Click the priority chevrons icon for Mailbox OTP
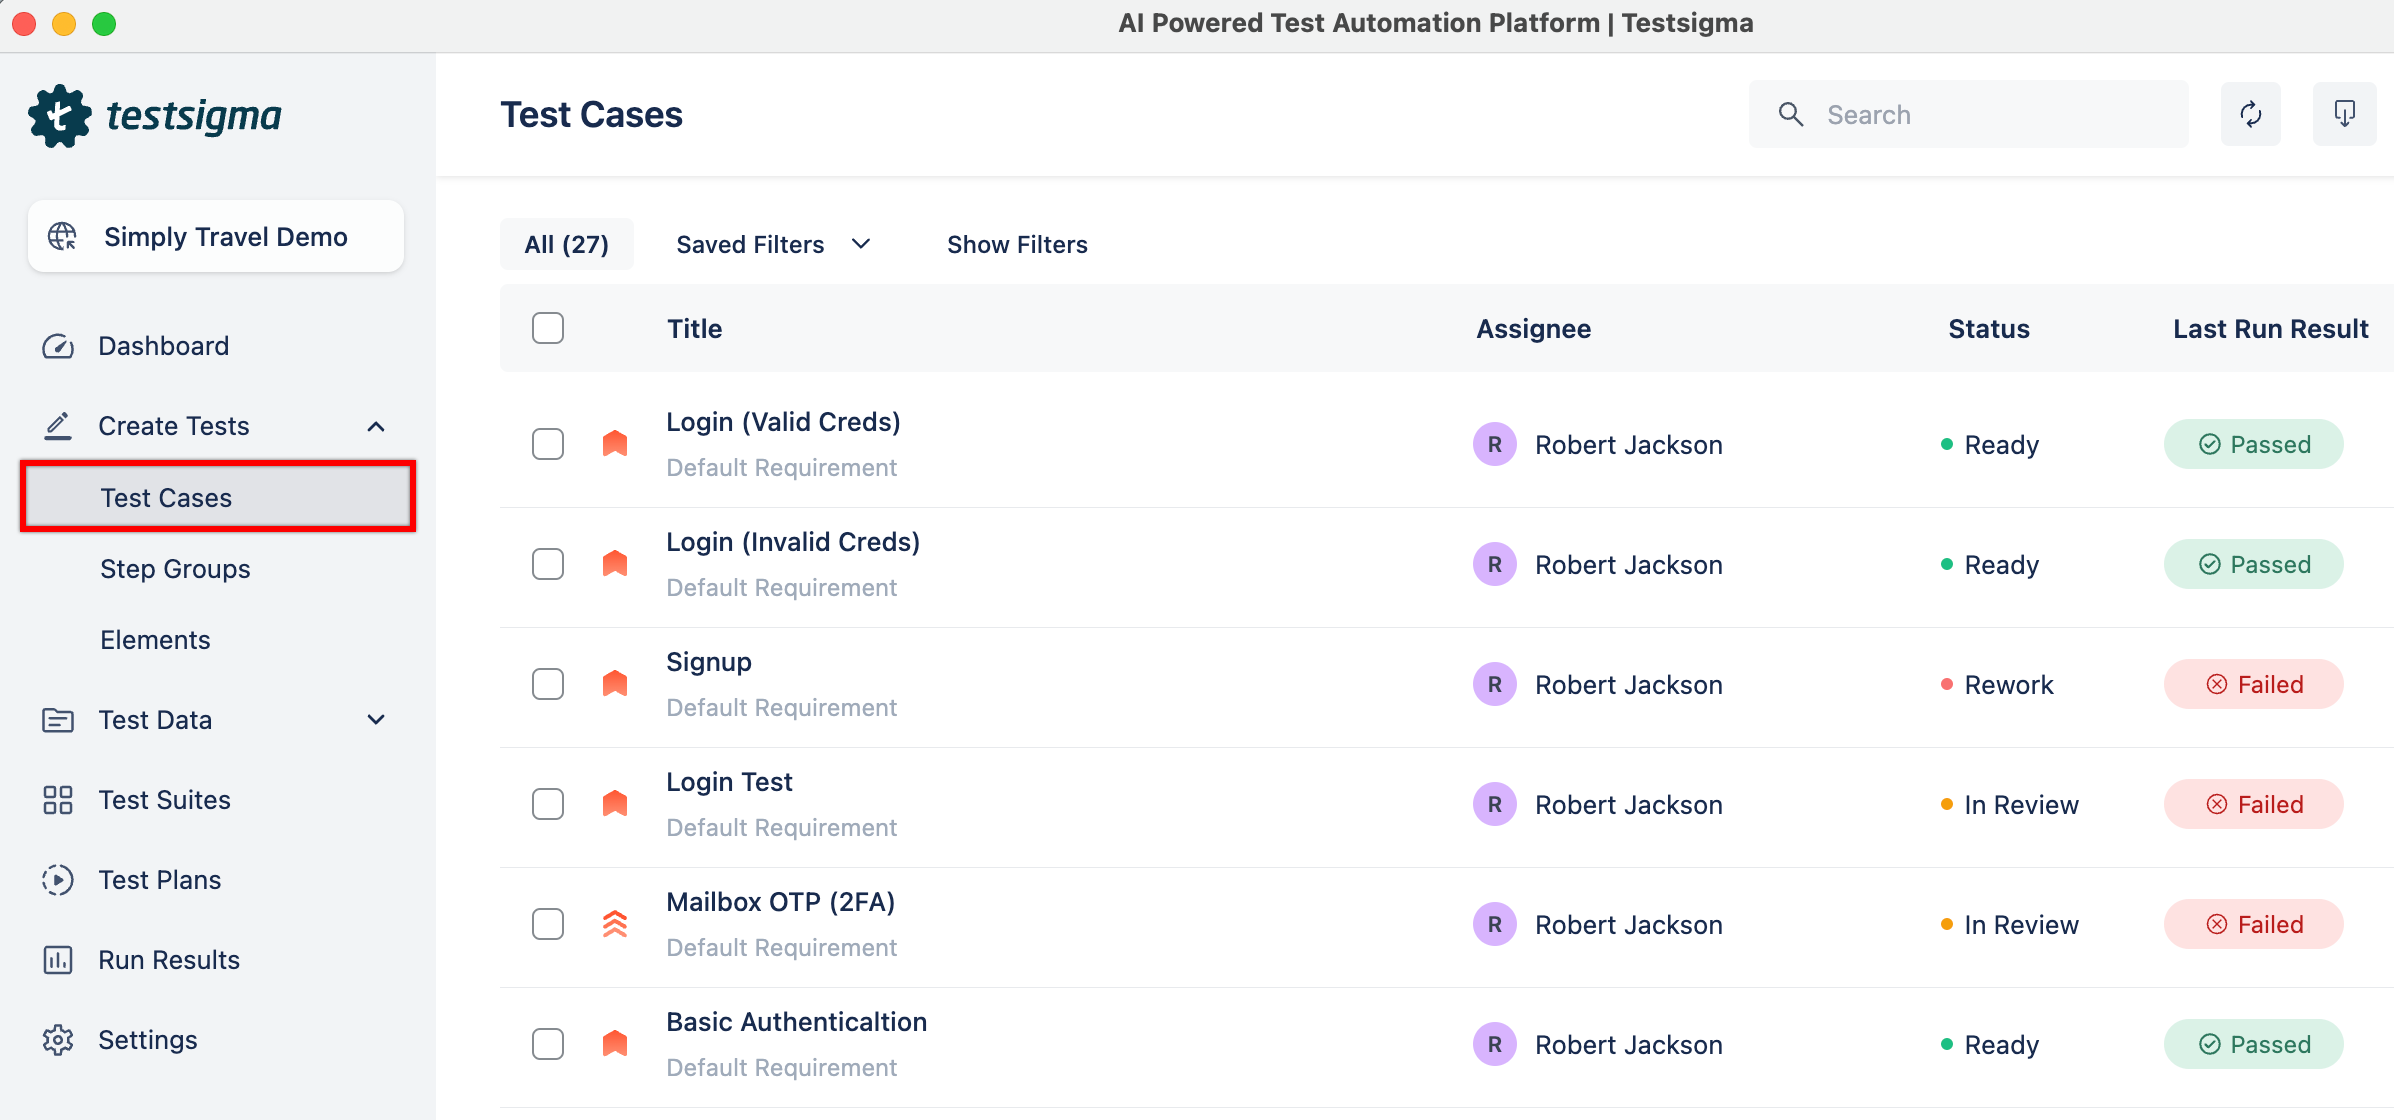The width and height of the screenshot is (2394, 1120). [615, 923]
